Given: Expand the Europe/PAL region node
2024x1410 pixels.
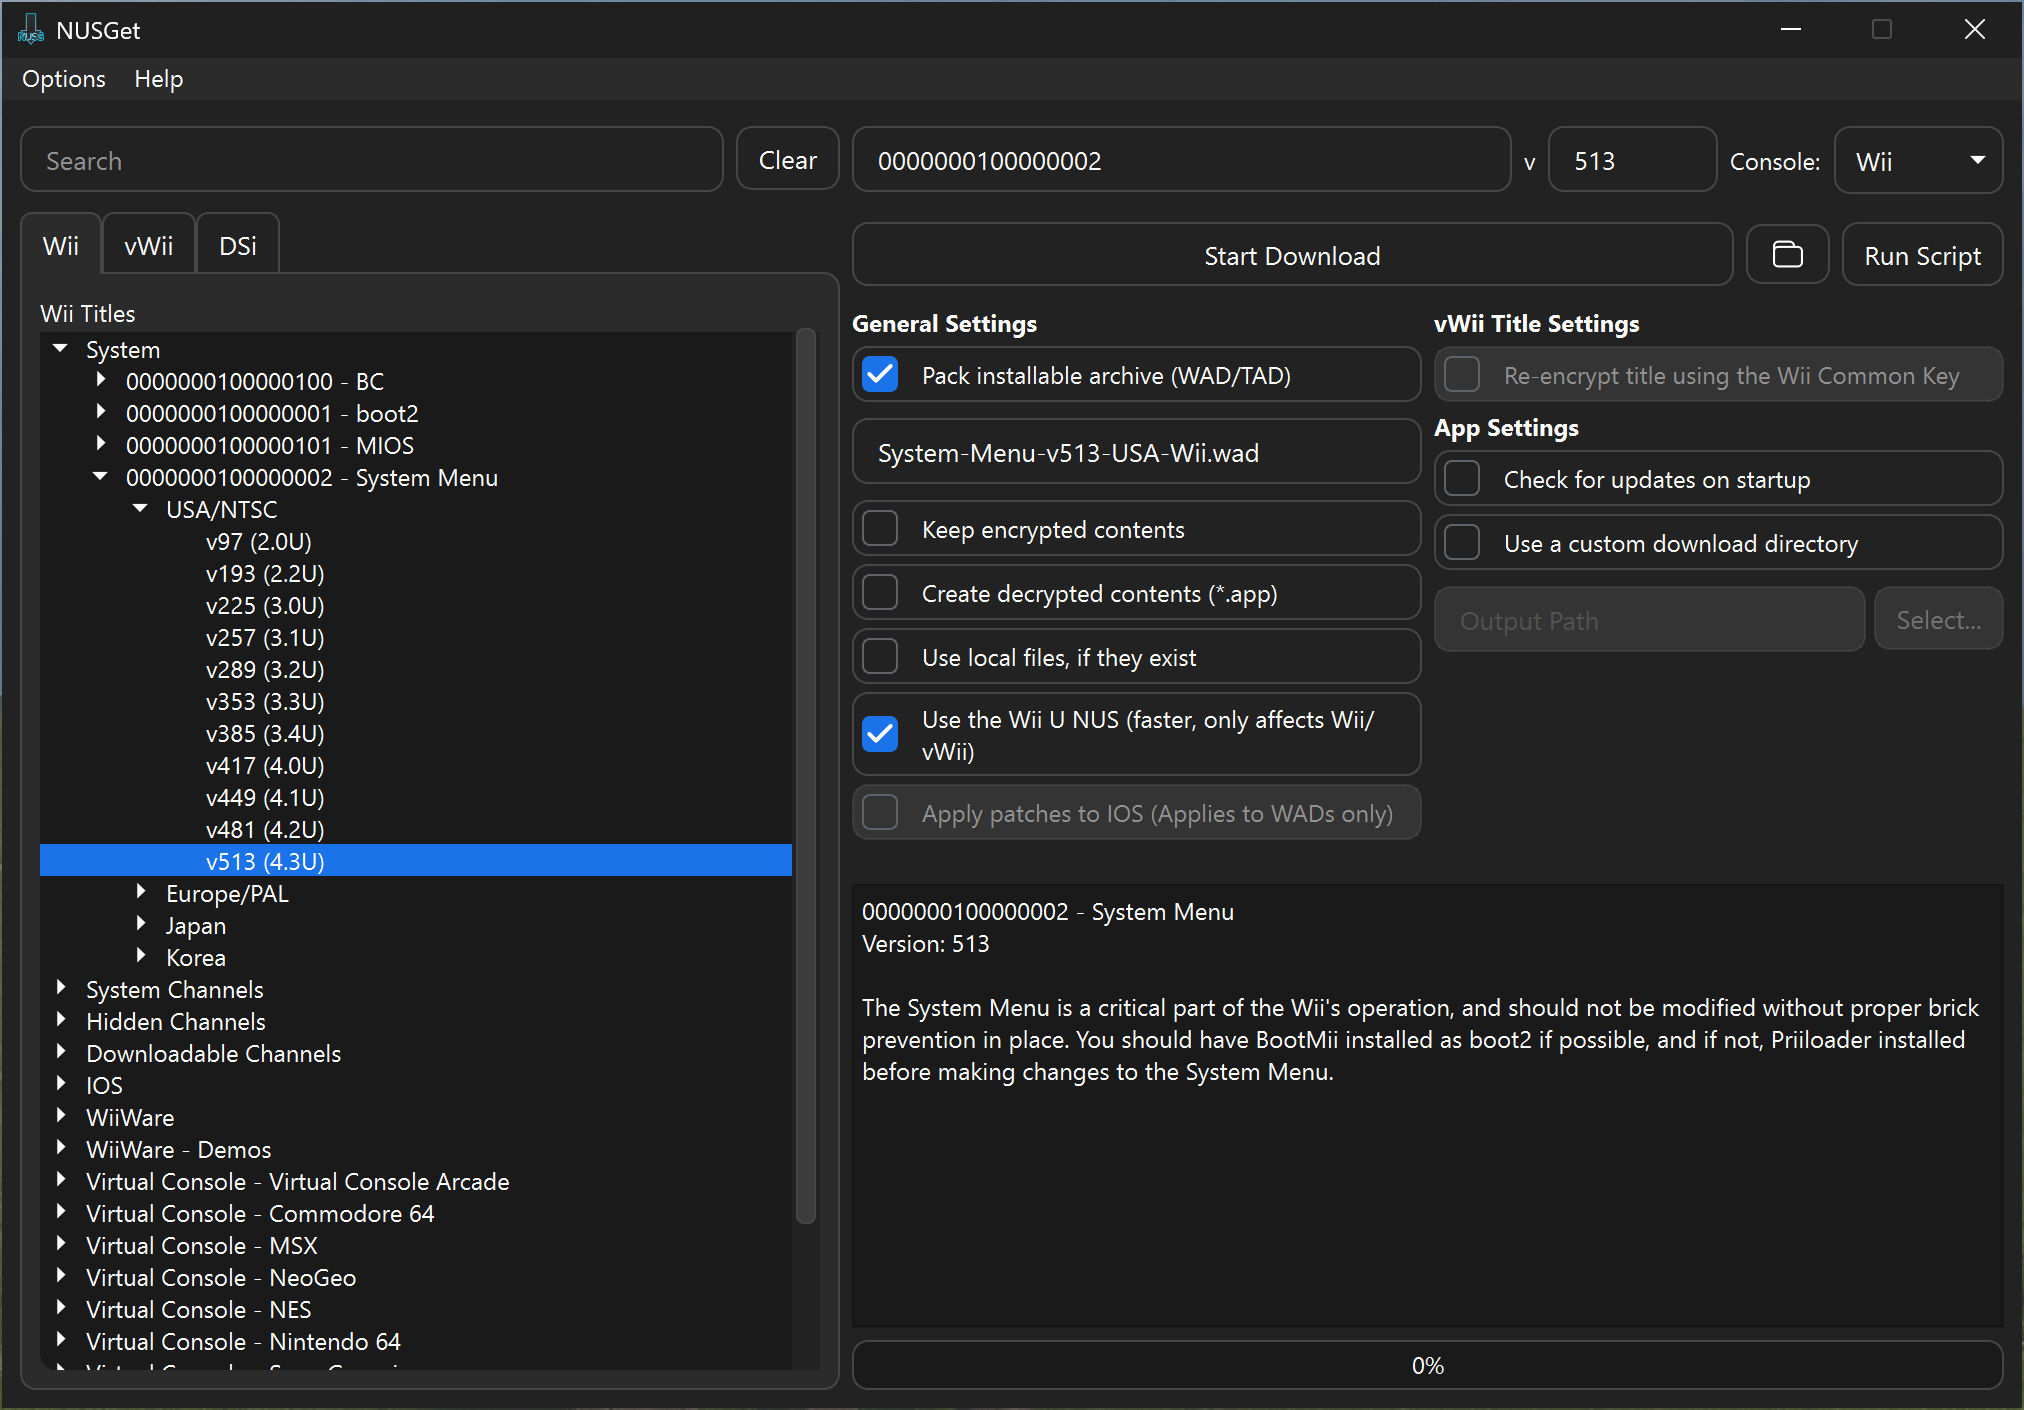Looking at the screenshot, I should [141, 892].
